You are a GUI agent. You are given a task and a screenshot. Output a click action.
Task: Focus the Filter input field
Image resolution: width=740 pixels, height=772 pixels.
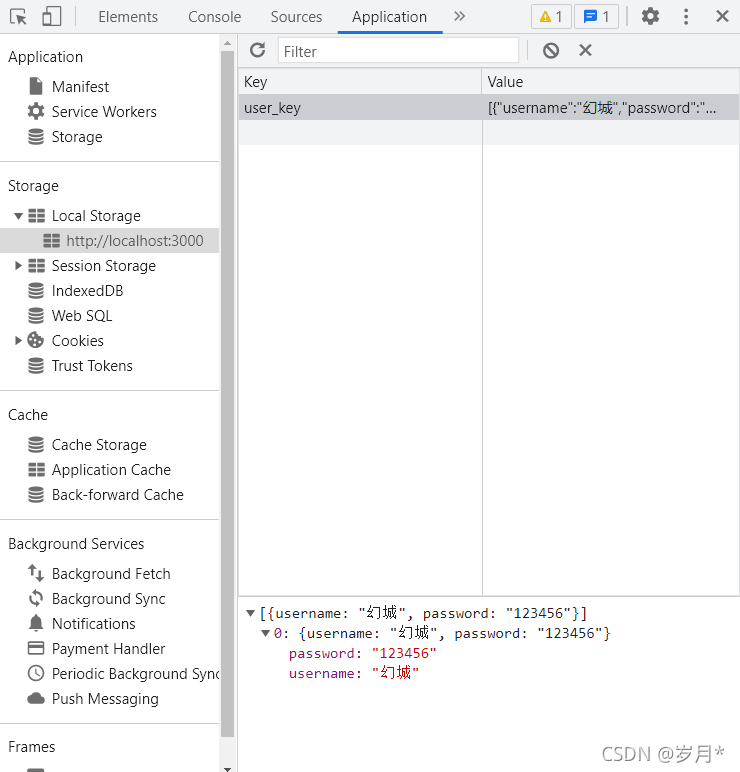tap(398, 51)
